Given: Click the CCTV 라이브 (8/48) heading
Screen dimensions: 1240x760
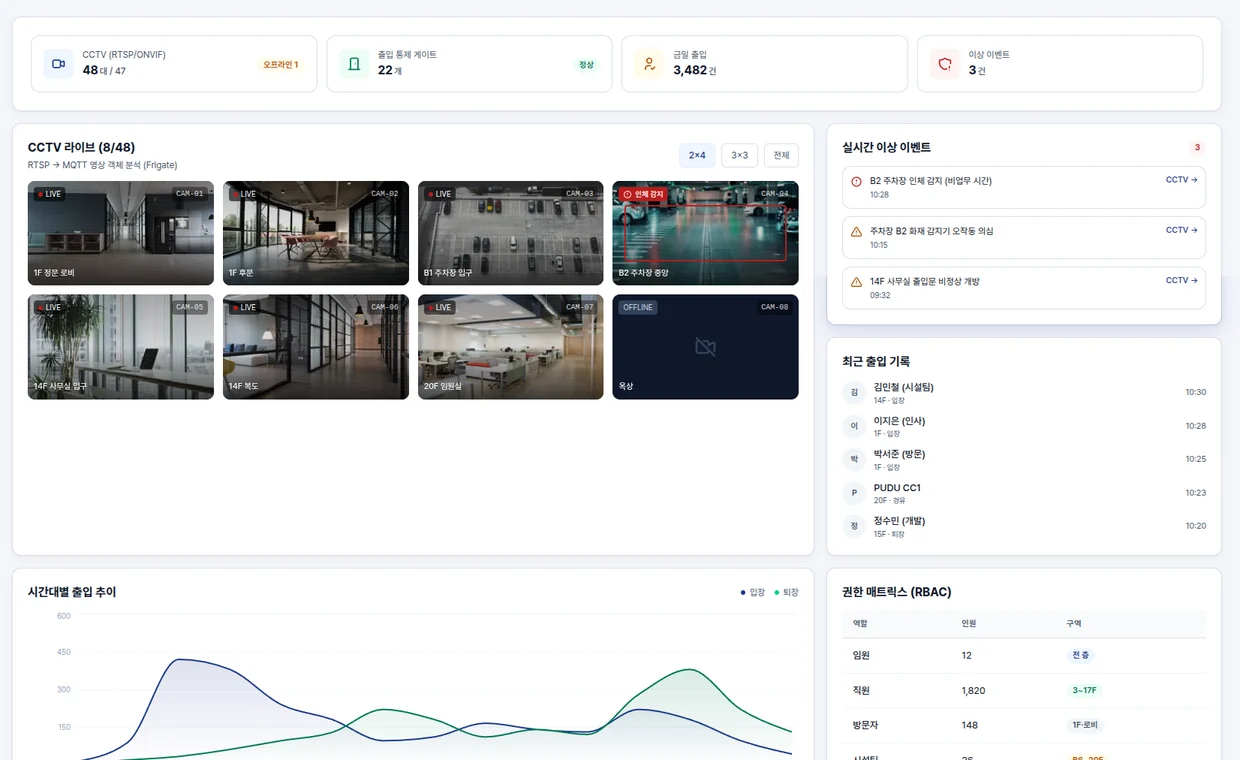Looking at the screenshot, I should 81,148.
